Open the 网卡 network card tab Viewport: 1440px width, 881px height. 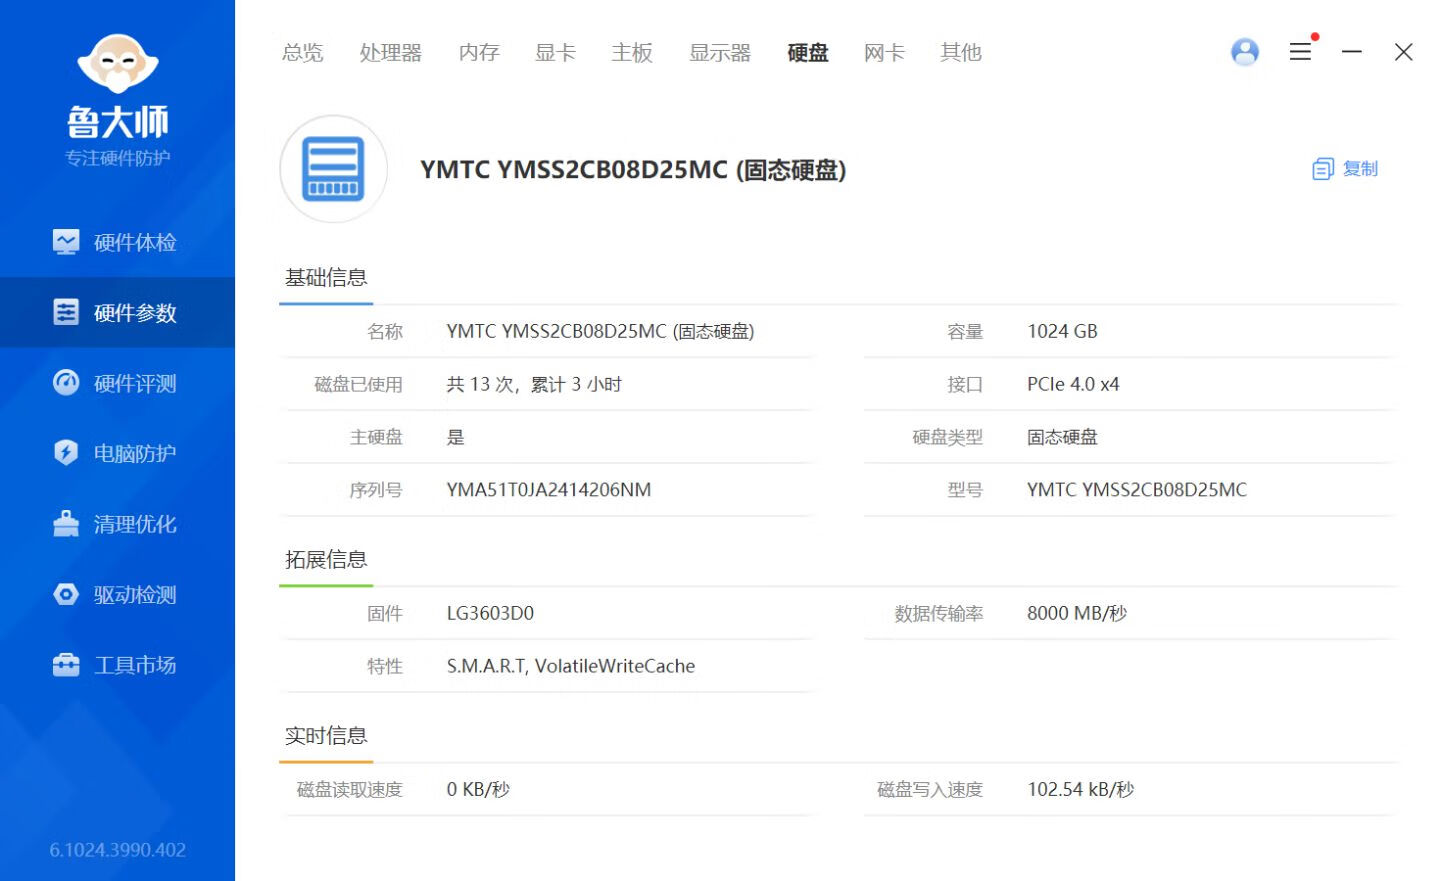click(x=884, y=52)
